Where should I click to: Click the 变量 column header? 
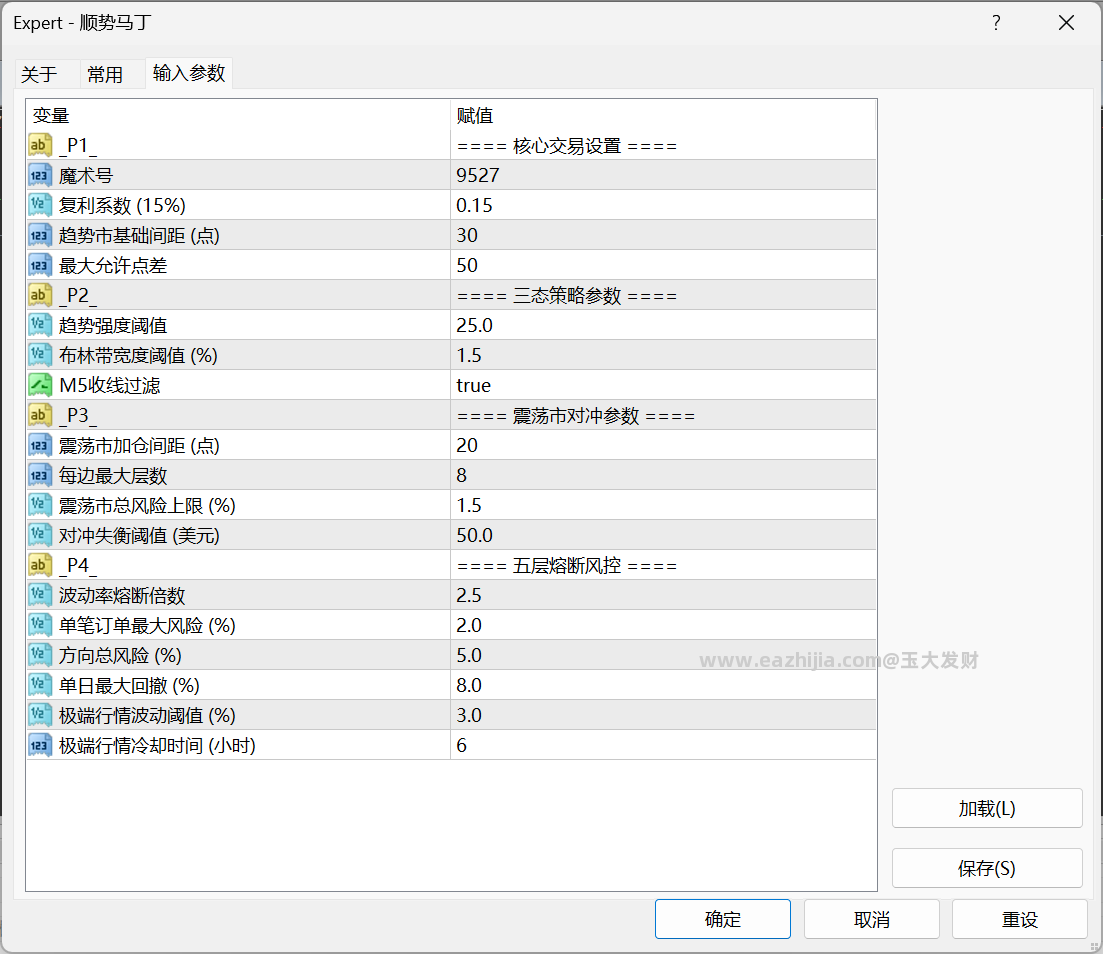238,115
